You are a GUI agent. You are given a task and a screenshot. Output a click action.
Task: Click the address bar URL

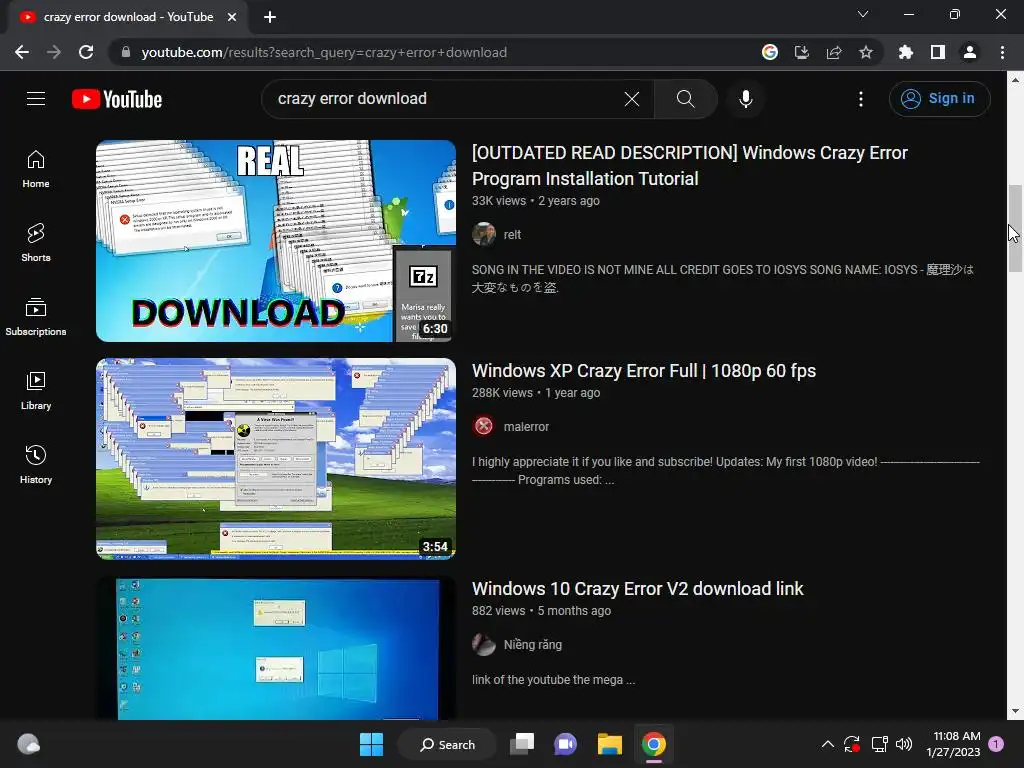coord(324,52)
